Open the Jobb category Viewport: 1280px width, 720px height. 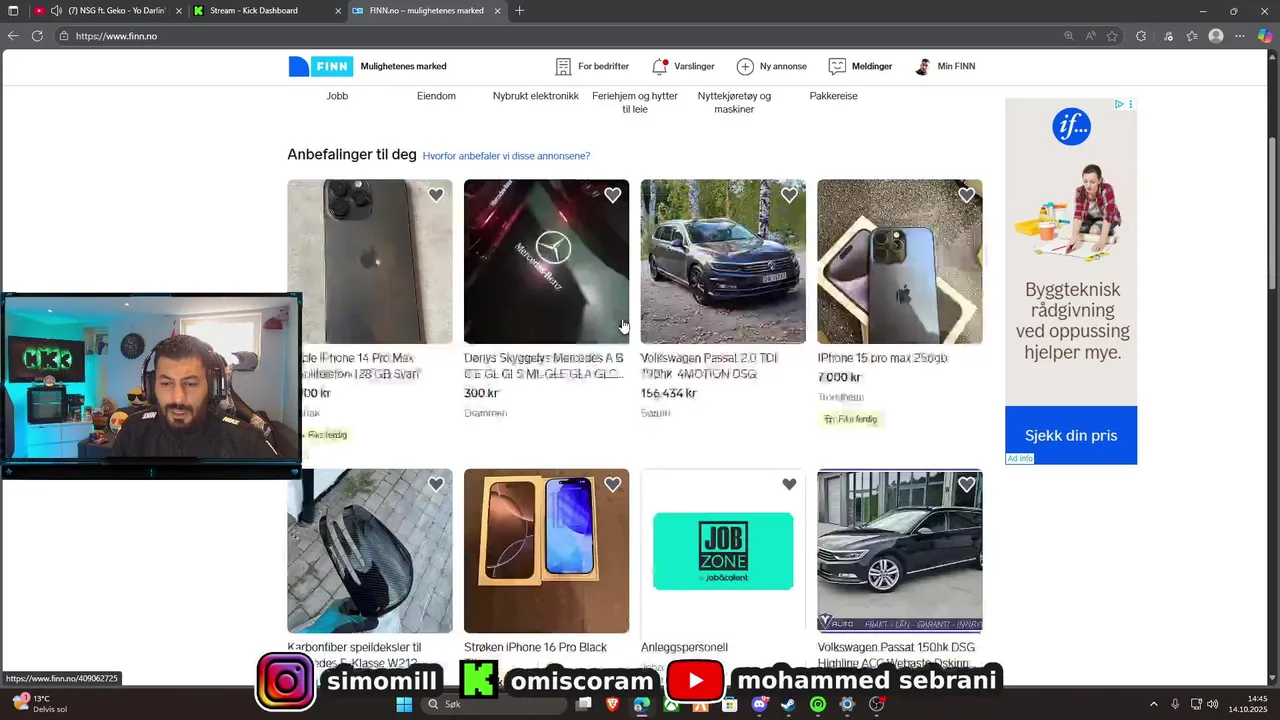coord(337,96)
